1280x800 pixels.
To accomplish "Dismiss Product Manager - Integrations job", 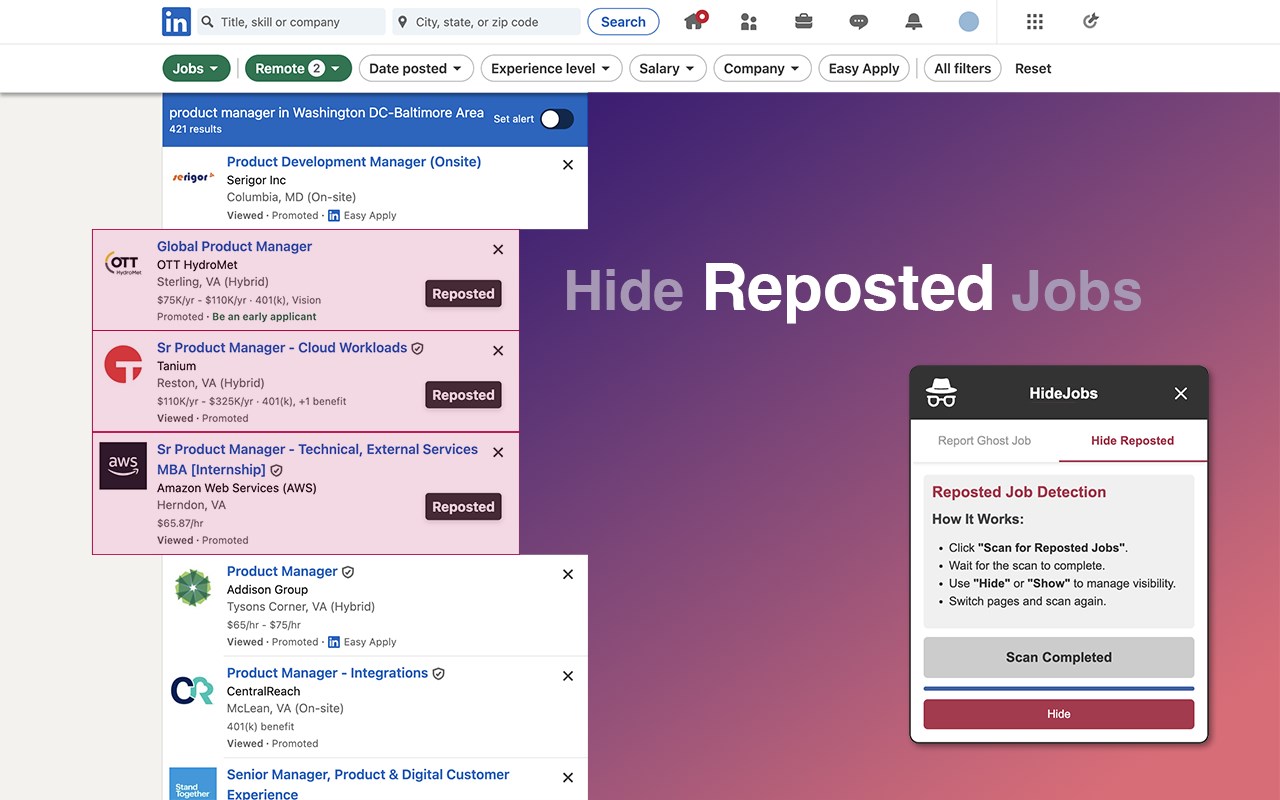I will 568,677.
